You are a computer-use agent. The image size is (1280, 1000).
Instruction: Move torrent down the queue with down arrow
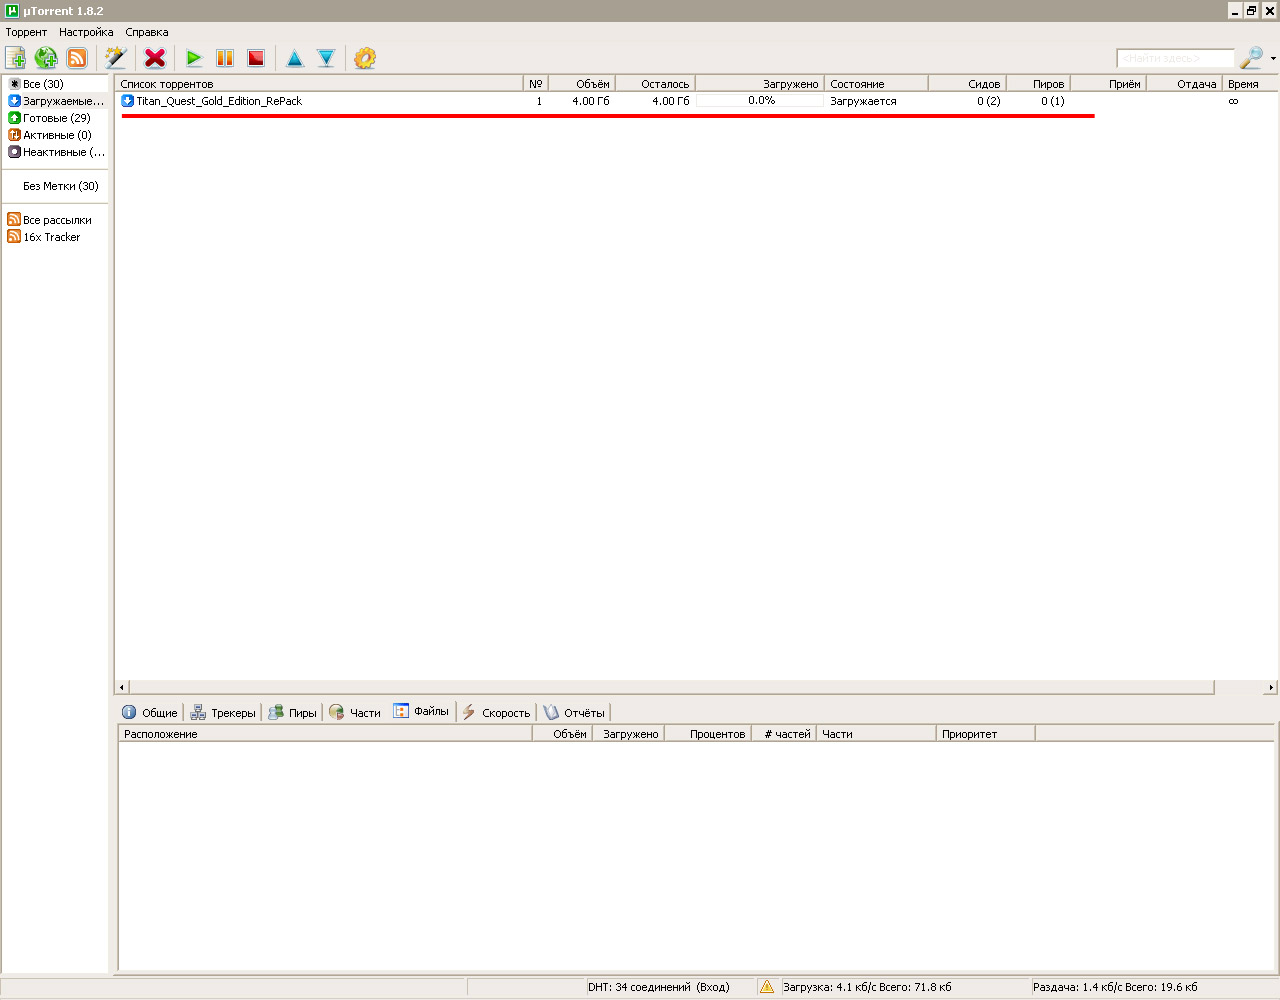(326, 58)
